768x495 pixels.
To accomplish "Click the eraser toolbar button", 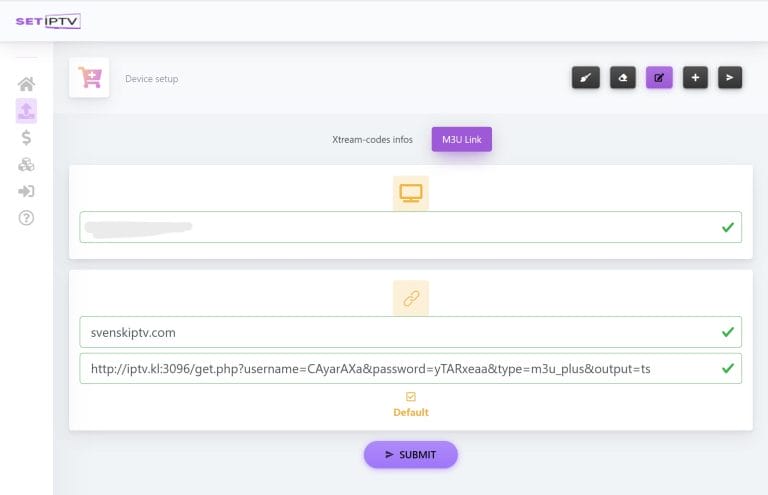I will (622, 77).
